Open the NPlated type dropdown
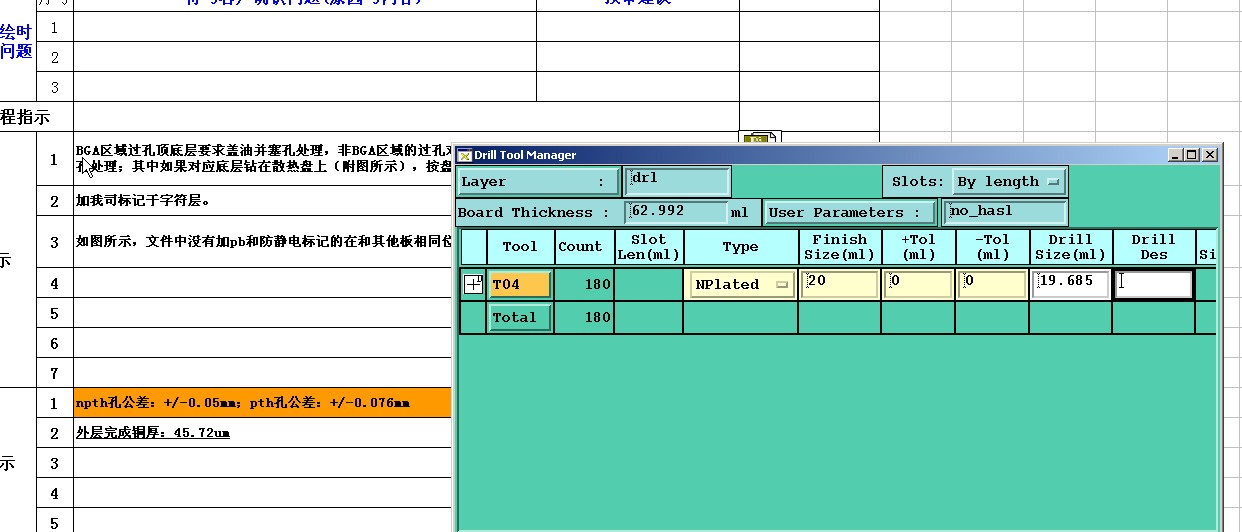 (740, 285)
